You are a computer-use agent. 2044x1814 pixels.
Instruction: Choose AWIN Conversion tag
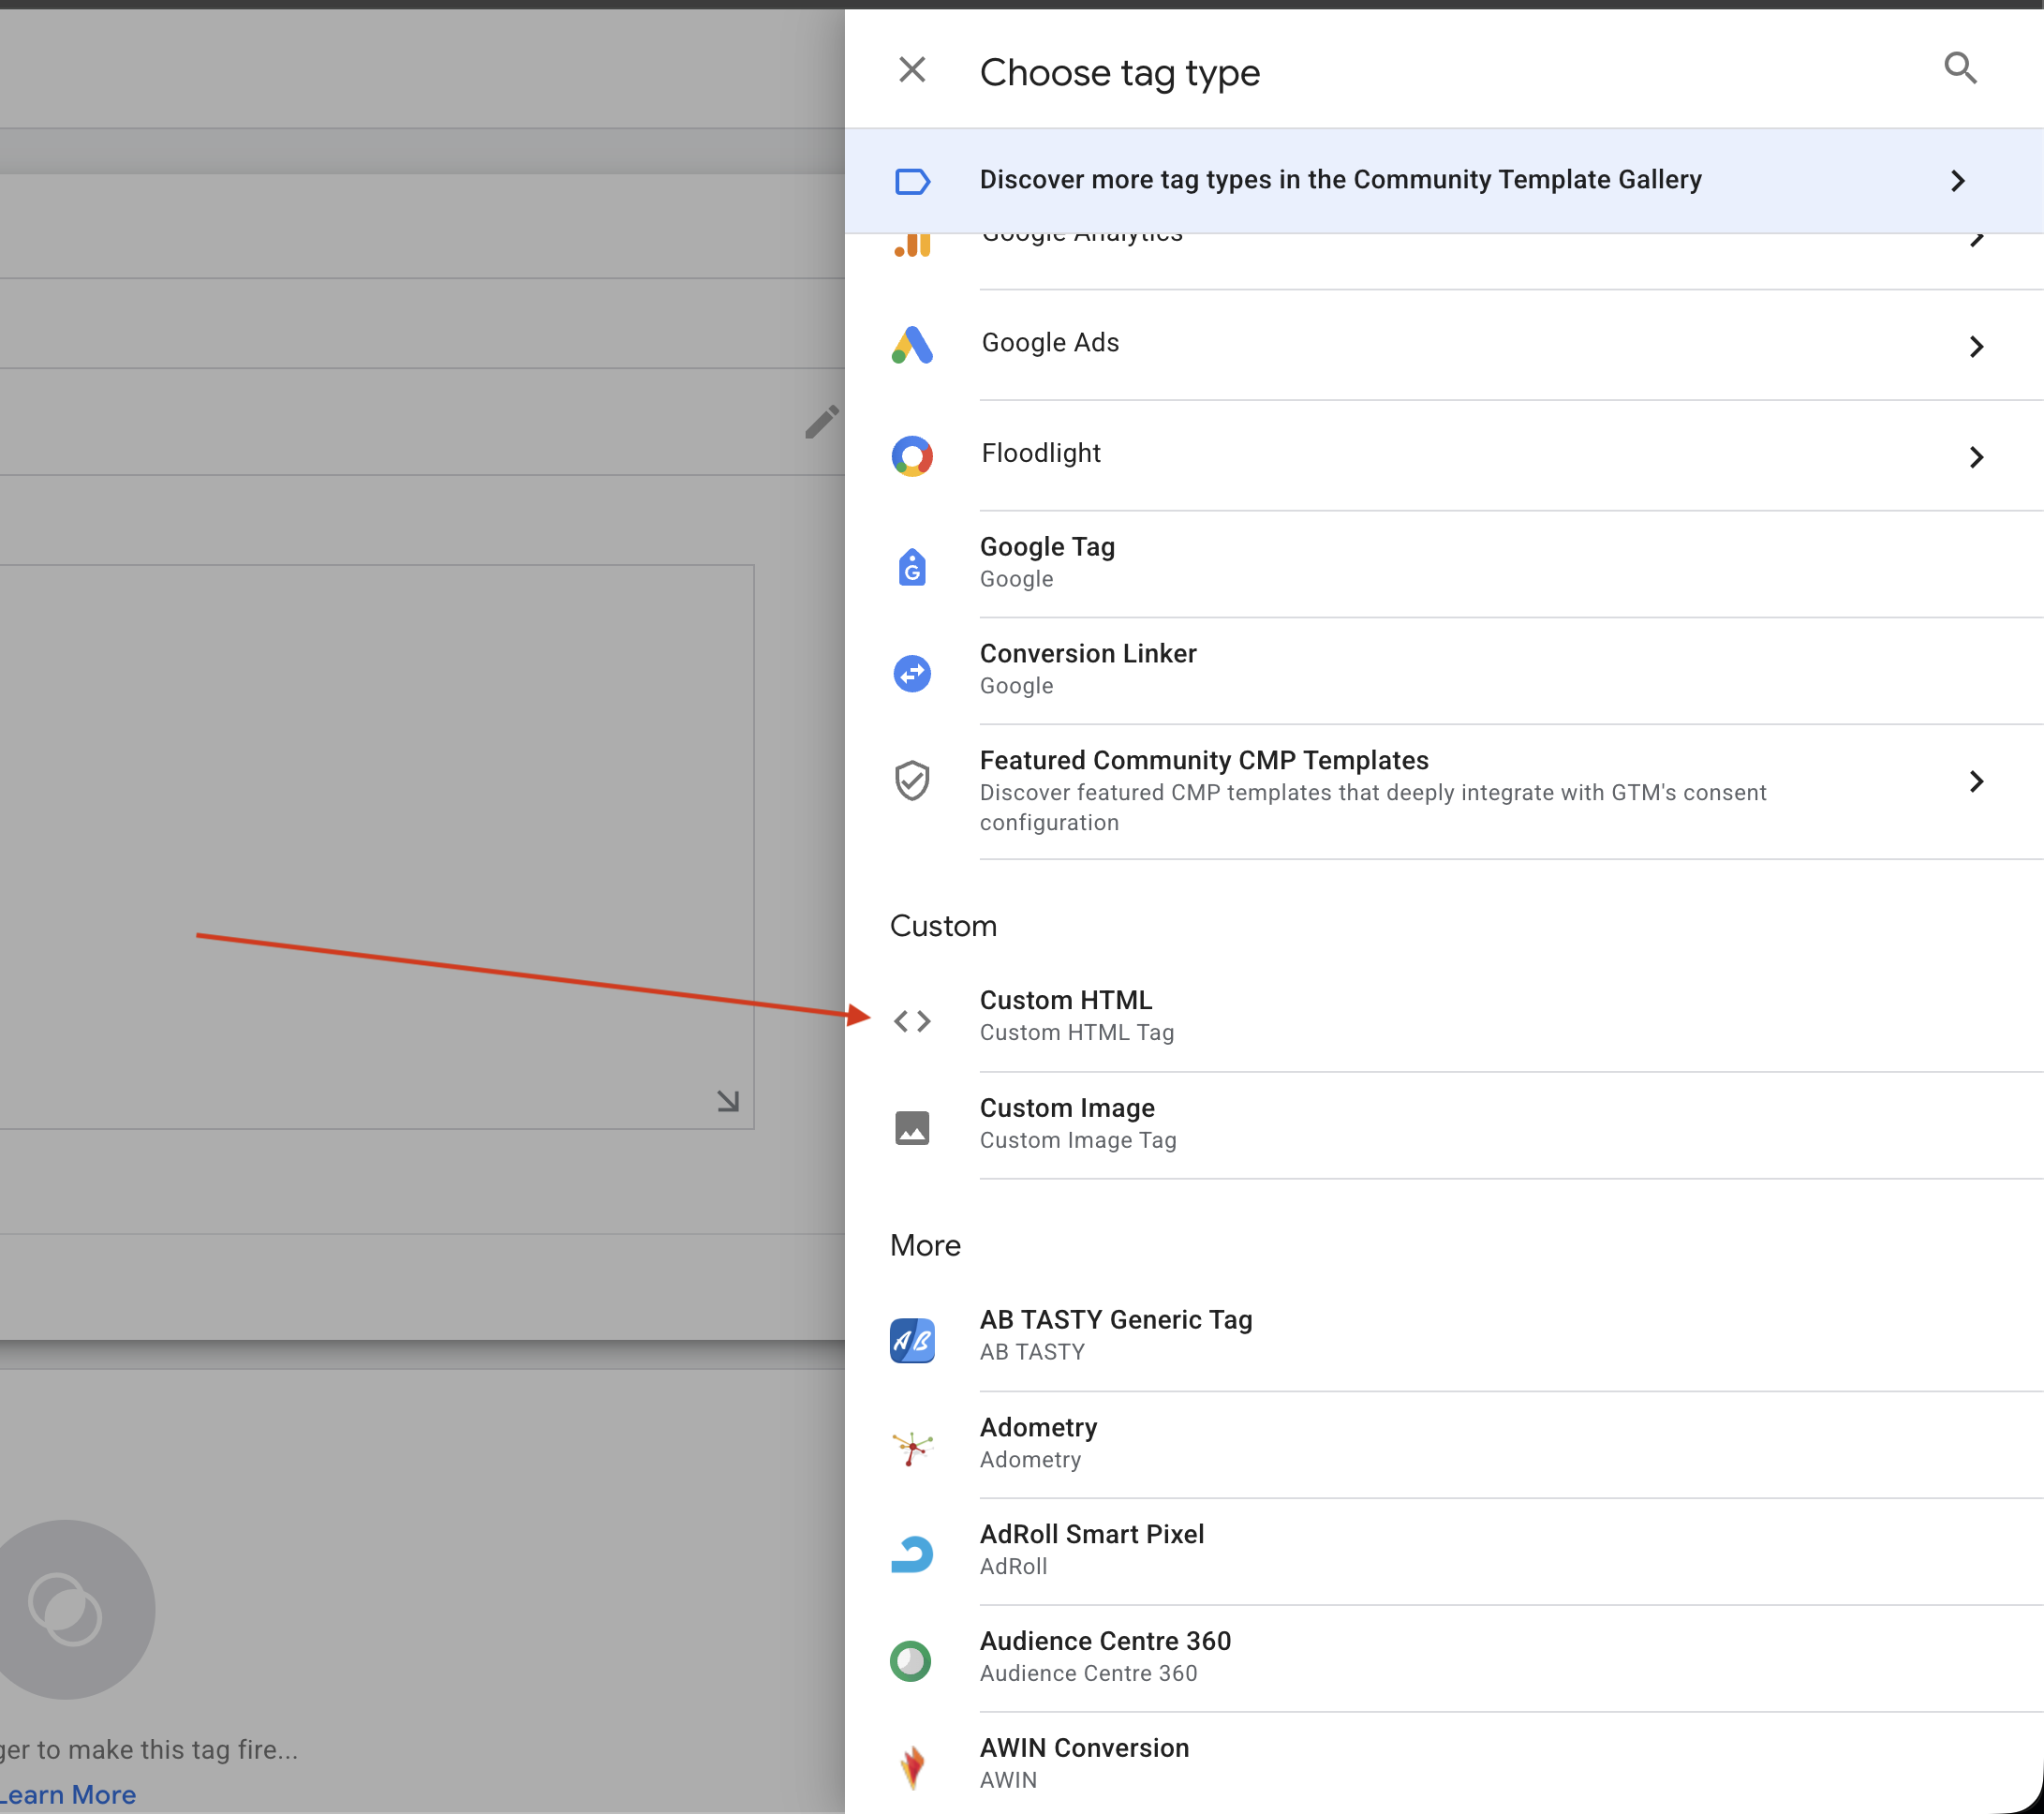(x=1444, y=1764)
